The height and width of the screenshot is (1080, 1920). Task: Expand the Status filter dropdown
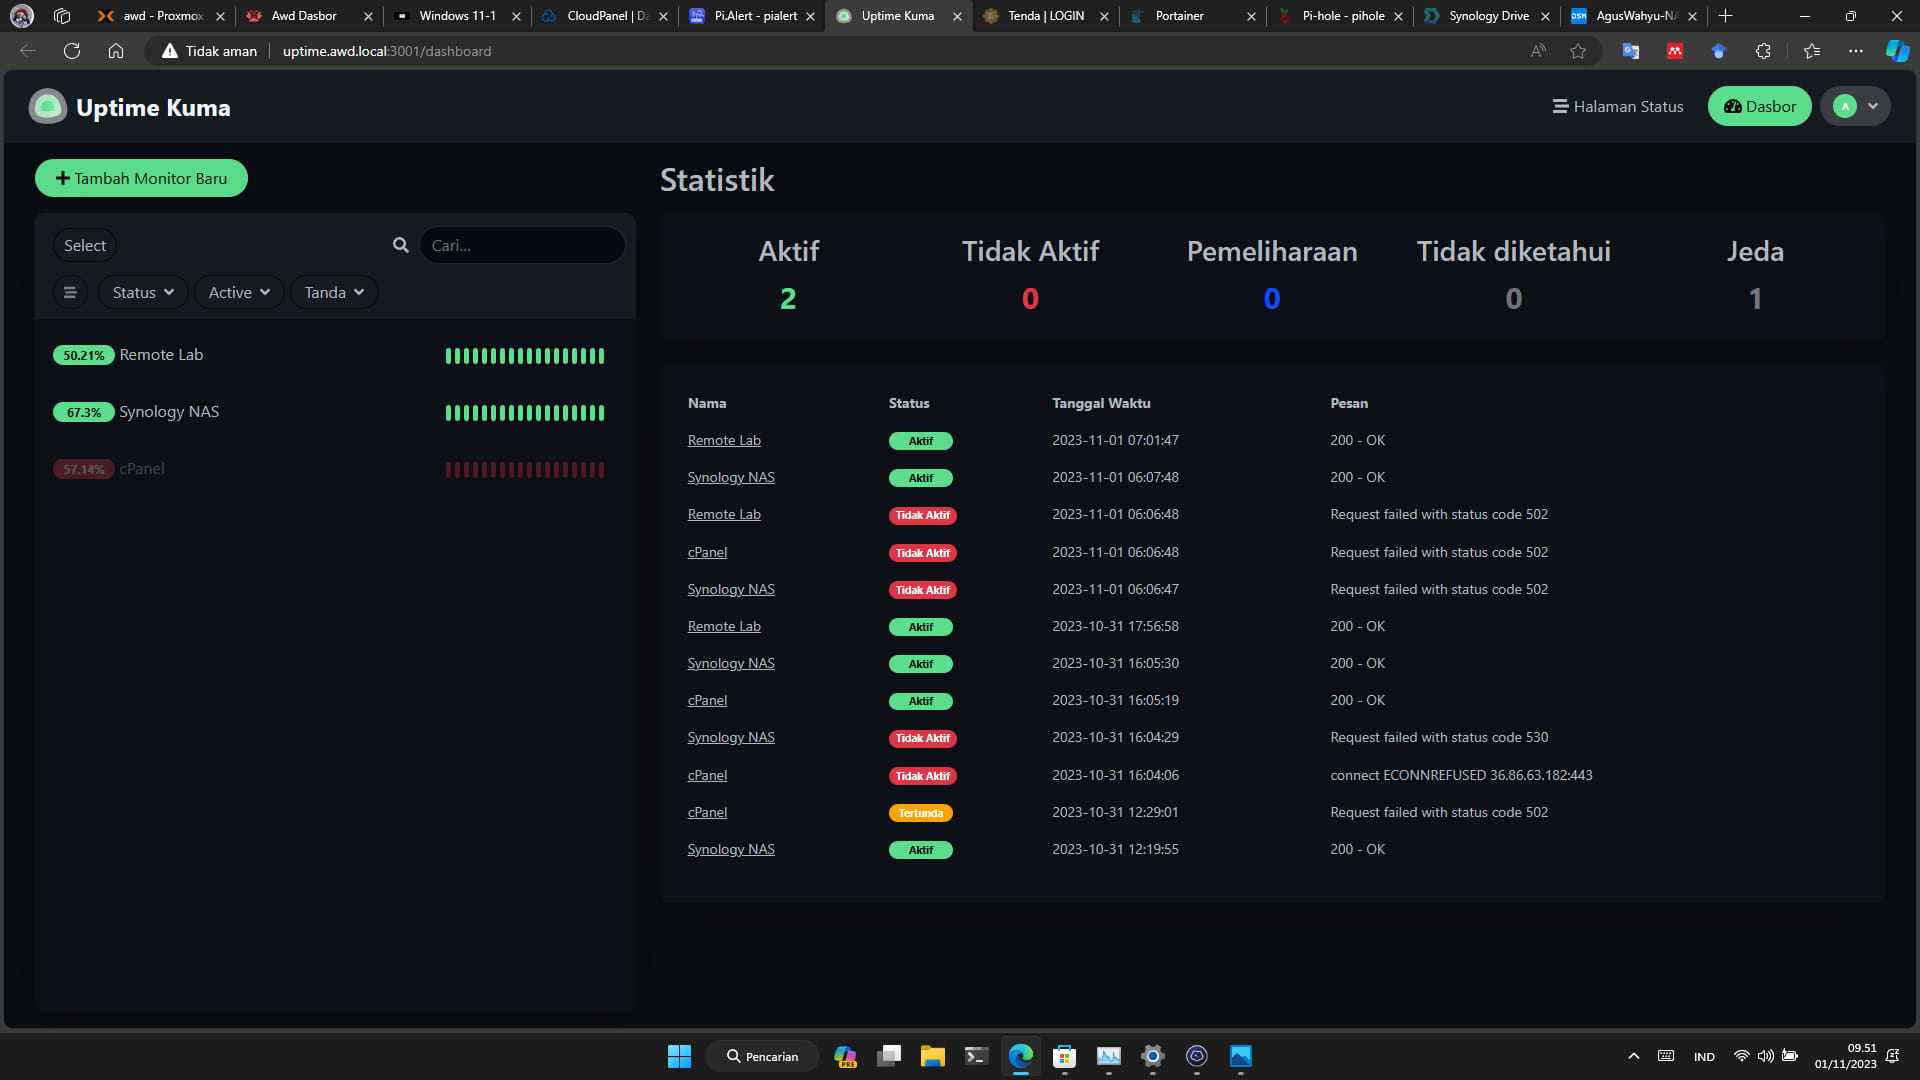pyautogui.click(x=143, y=292)
